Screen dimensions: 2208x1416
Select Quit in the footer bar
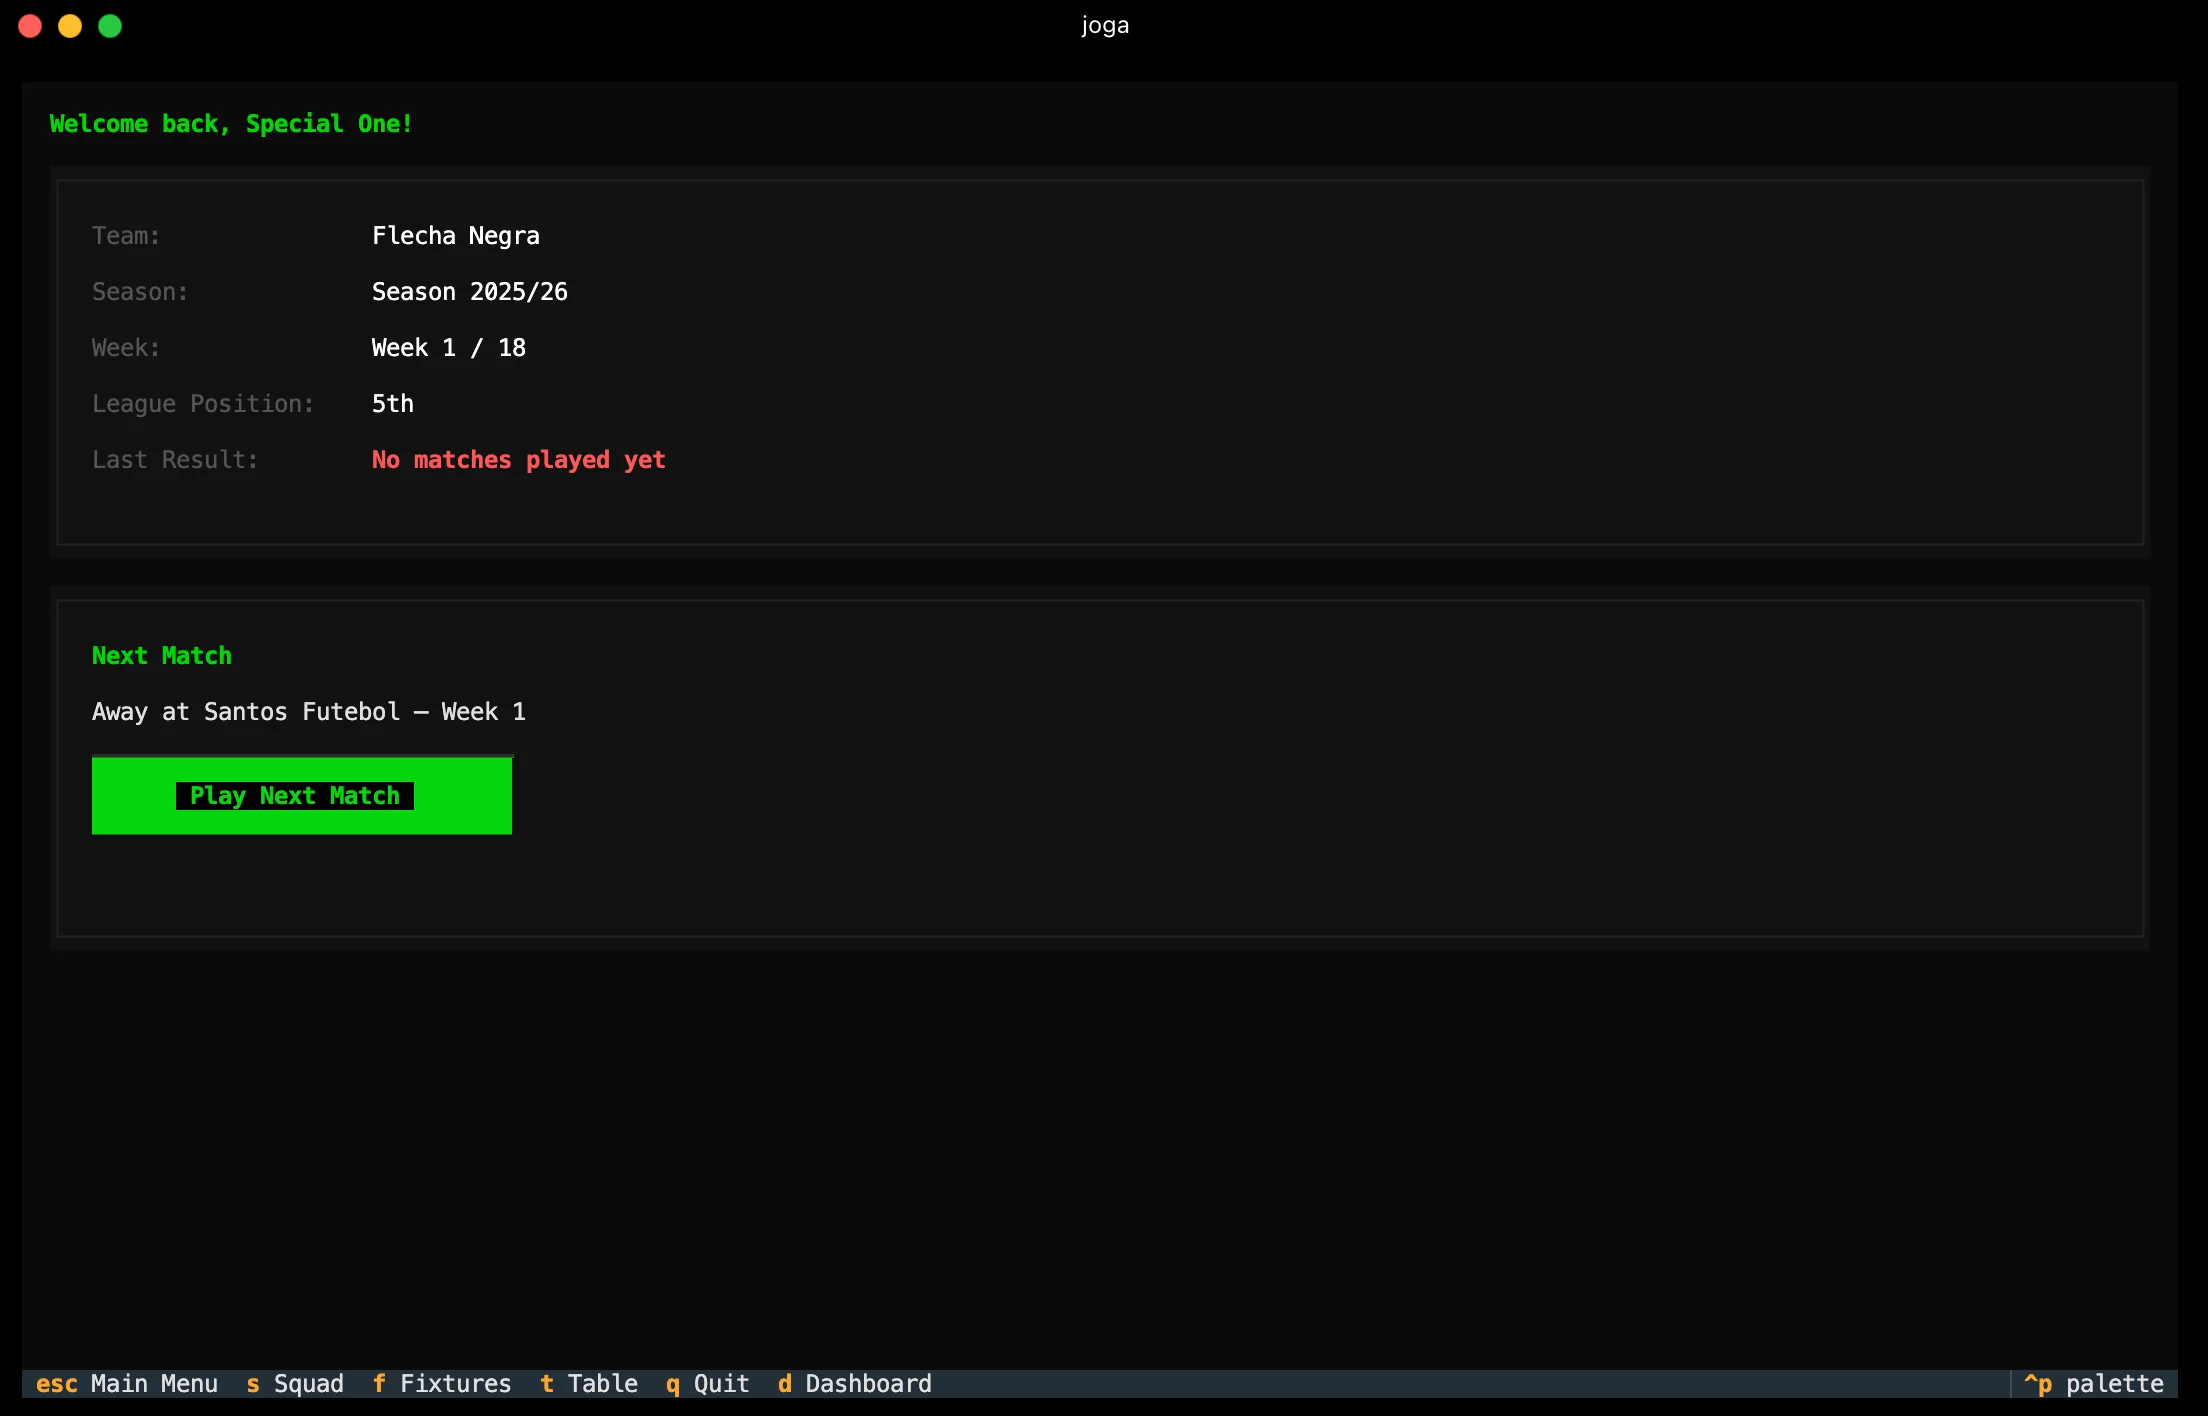(708, 1384)
